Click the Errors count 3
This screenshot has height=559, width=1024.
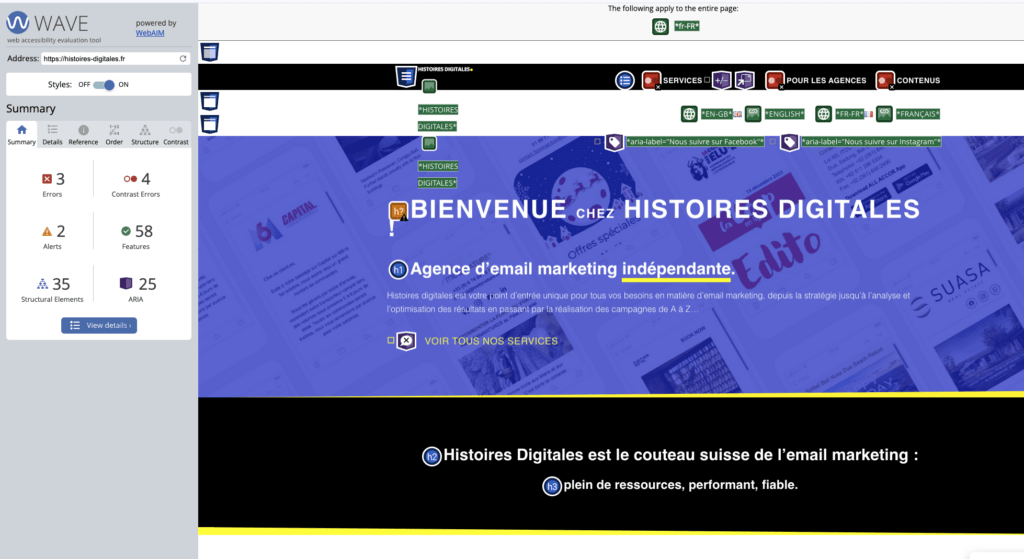pos(60,179)
